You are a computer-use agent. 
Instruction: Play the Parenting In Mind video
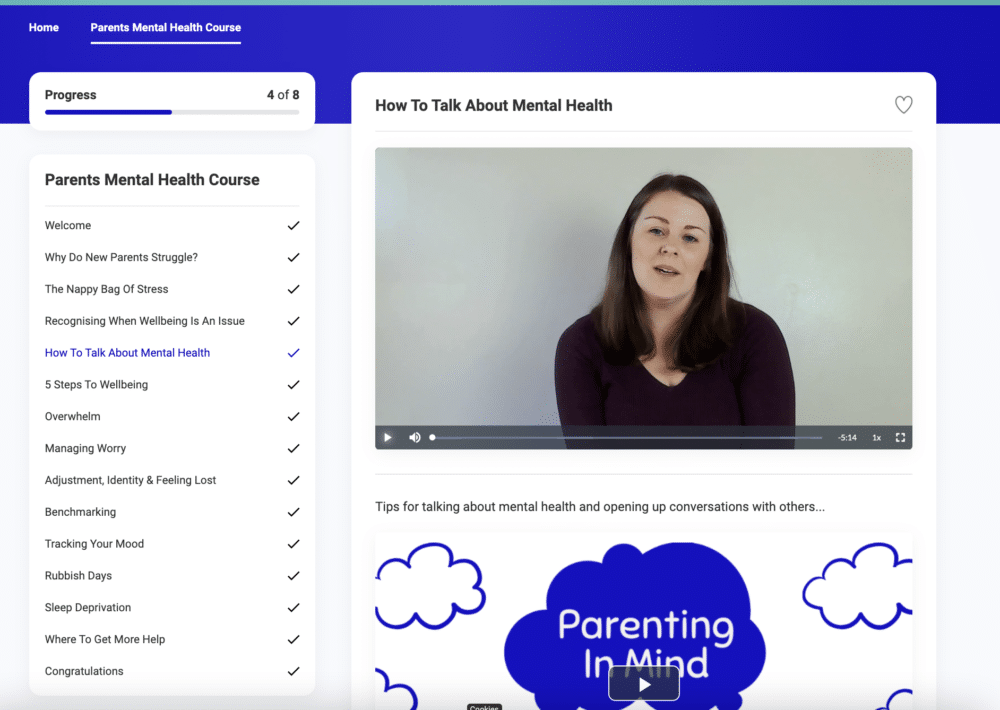[643, 684]
